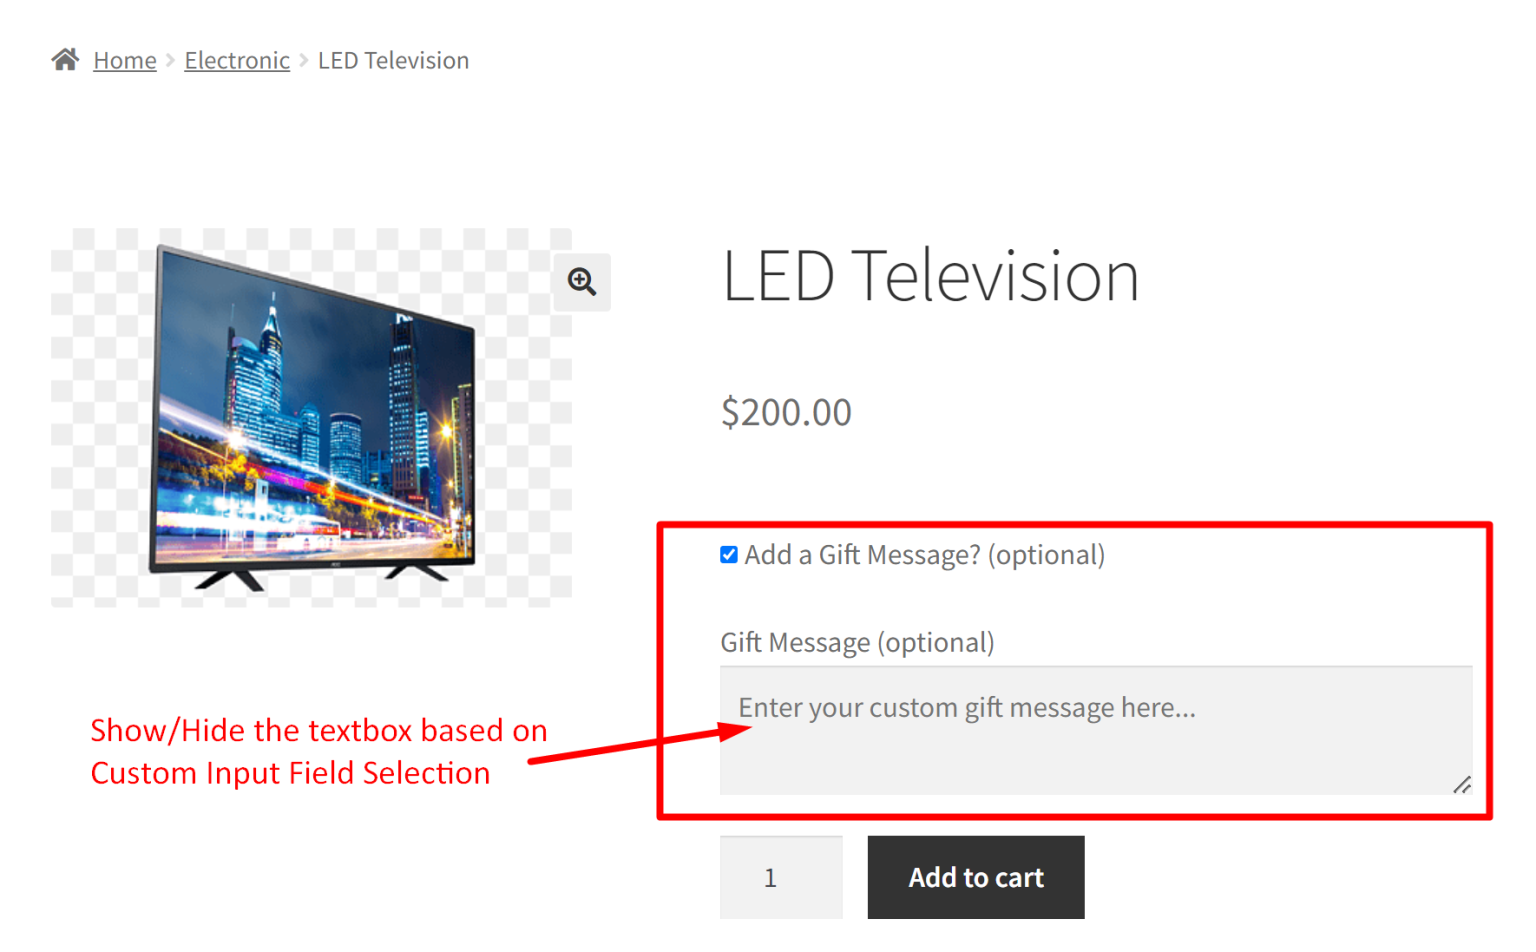This screenshot has height=952, width=1536.
Task: Open the product image zoom magnifier
Action: click(x=582, y=283)
